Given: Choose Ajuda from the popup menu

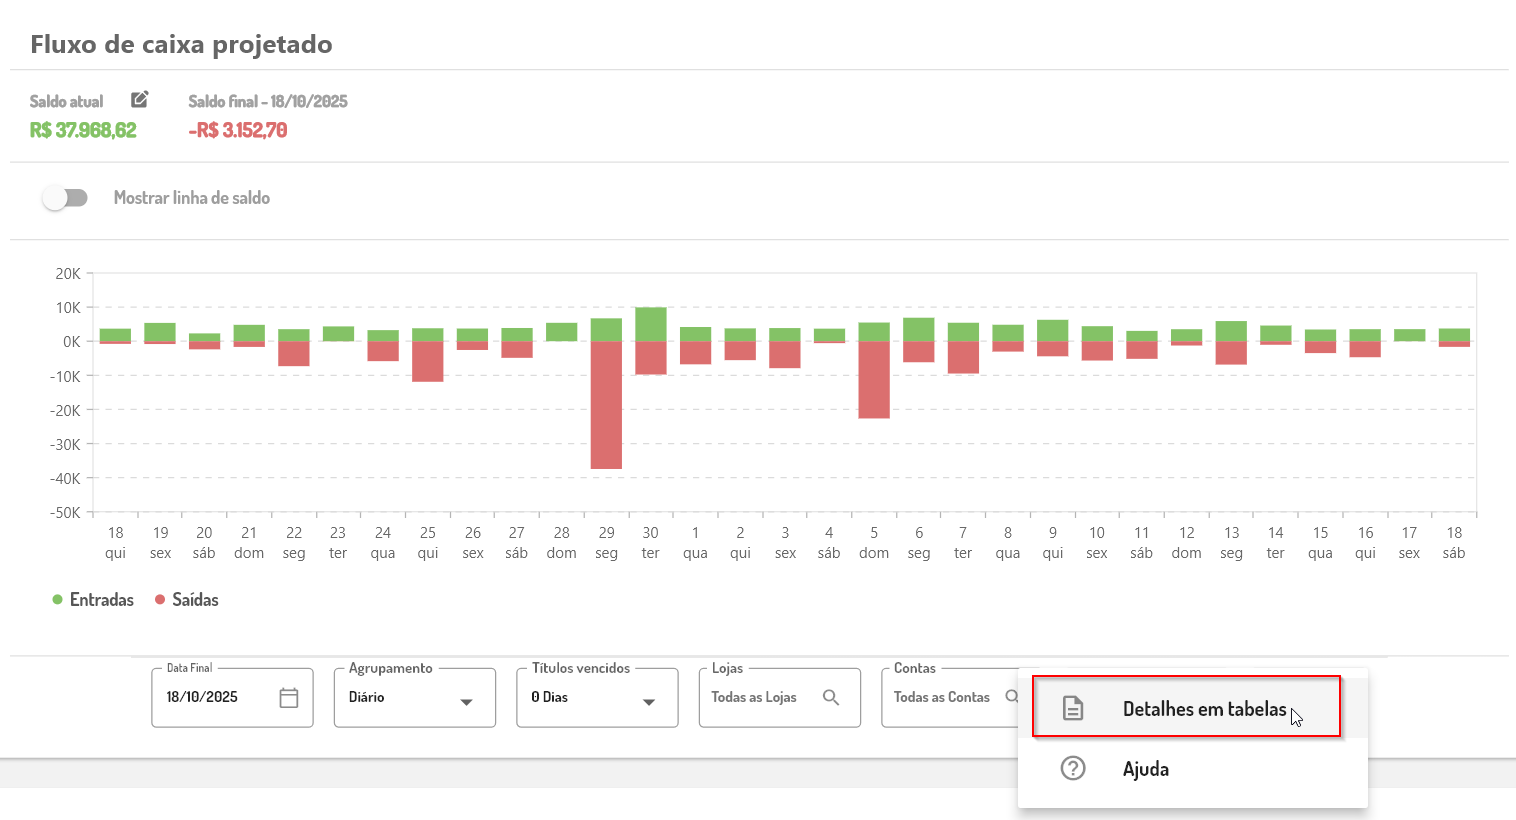Looking at the screenshot, I should pyautogui.click(x=1146, y=769).
